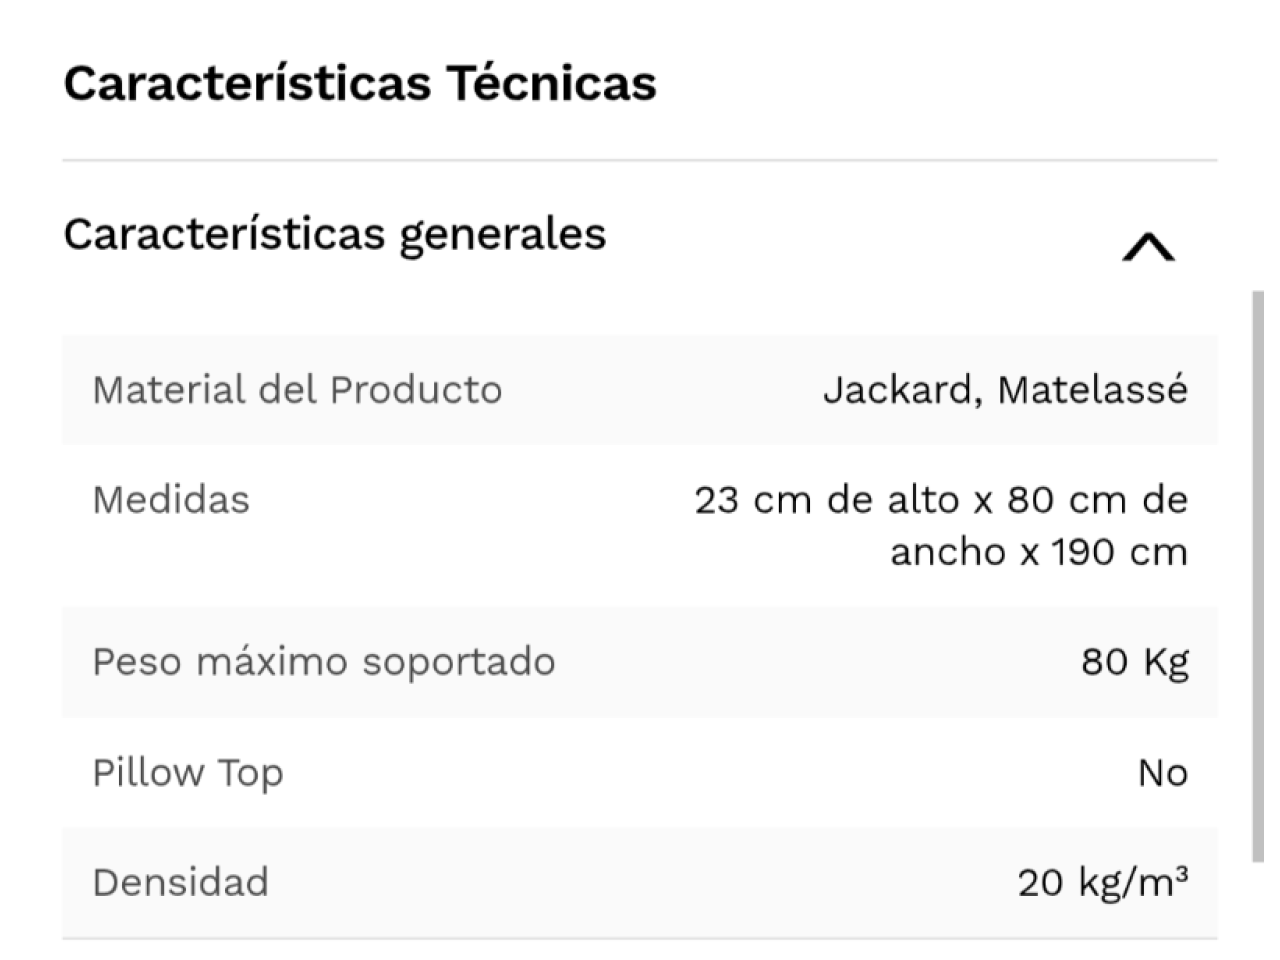Viewport: 1280px width, 960px height.
Task: Click the 23 cm de alto measurement text
Action: tap(827, 499)
